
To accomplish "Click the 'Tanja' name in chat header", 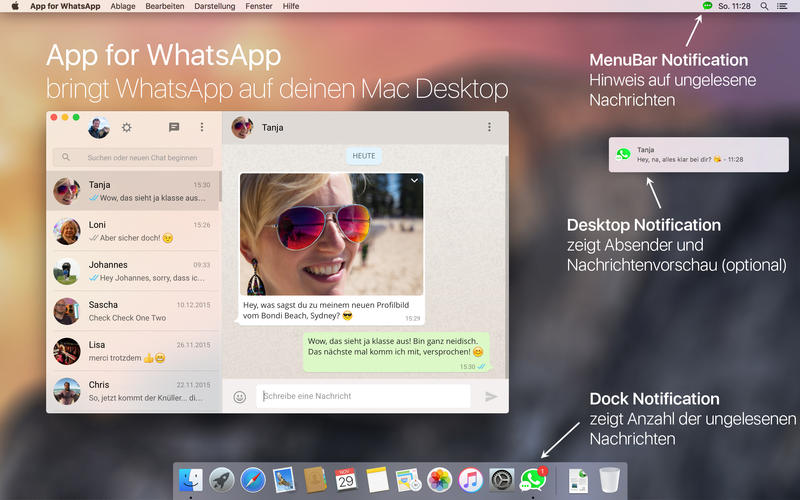I will [272, 128].
